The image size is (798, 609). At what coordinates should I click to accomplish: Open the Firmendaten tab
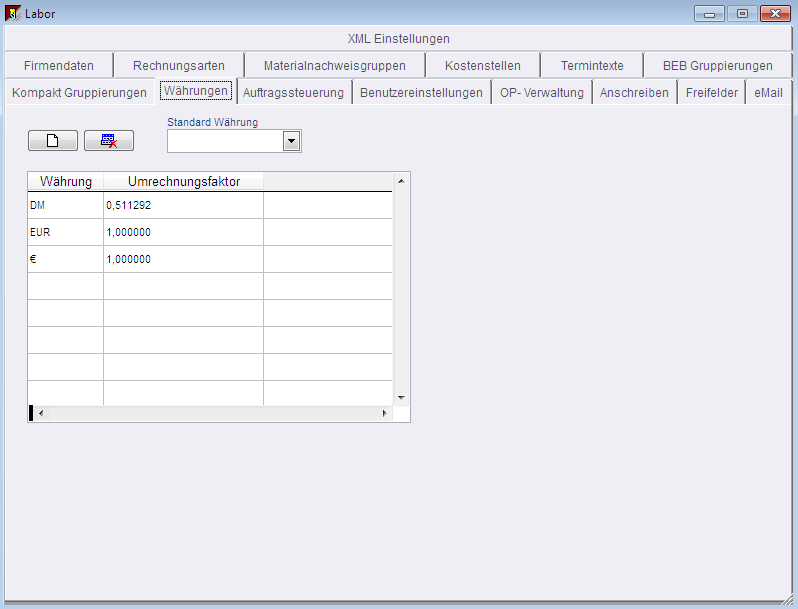[x=59, y=66]
